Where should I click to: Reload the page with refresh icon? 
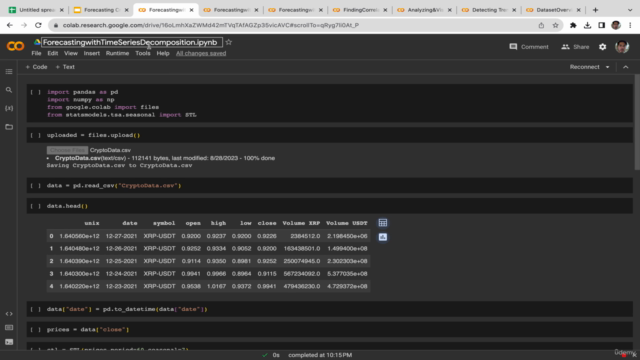(38, 25)
